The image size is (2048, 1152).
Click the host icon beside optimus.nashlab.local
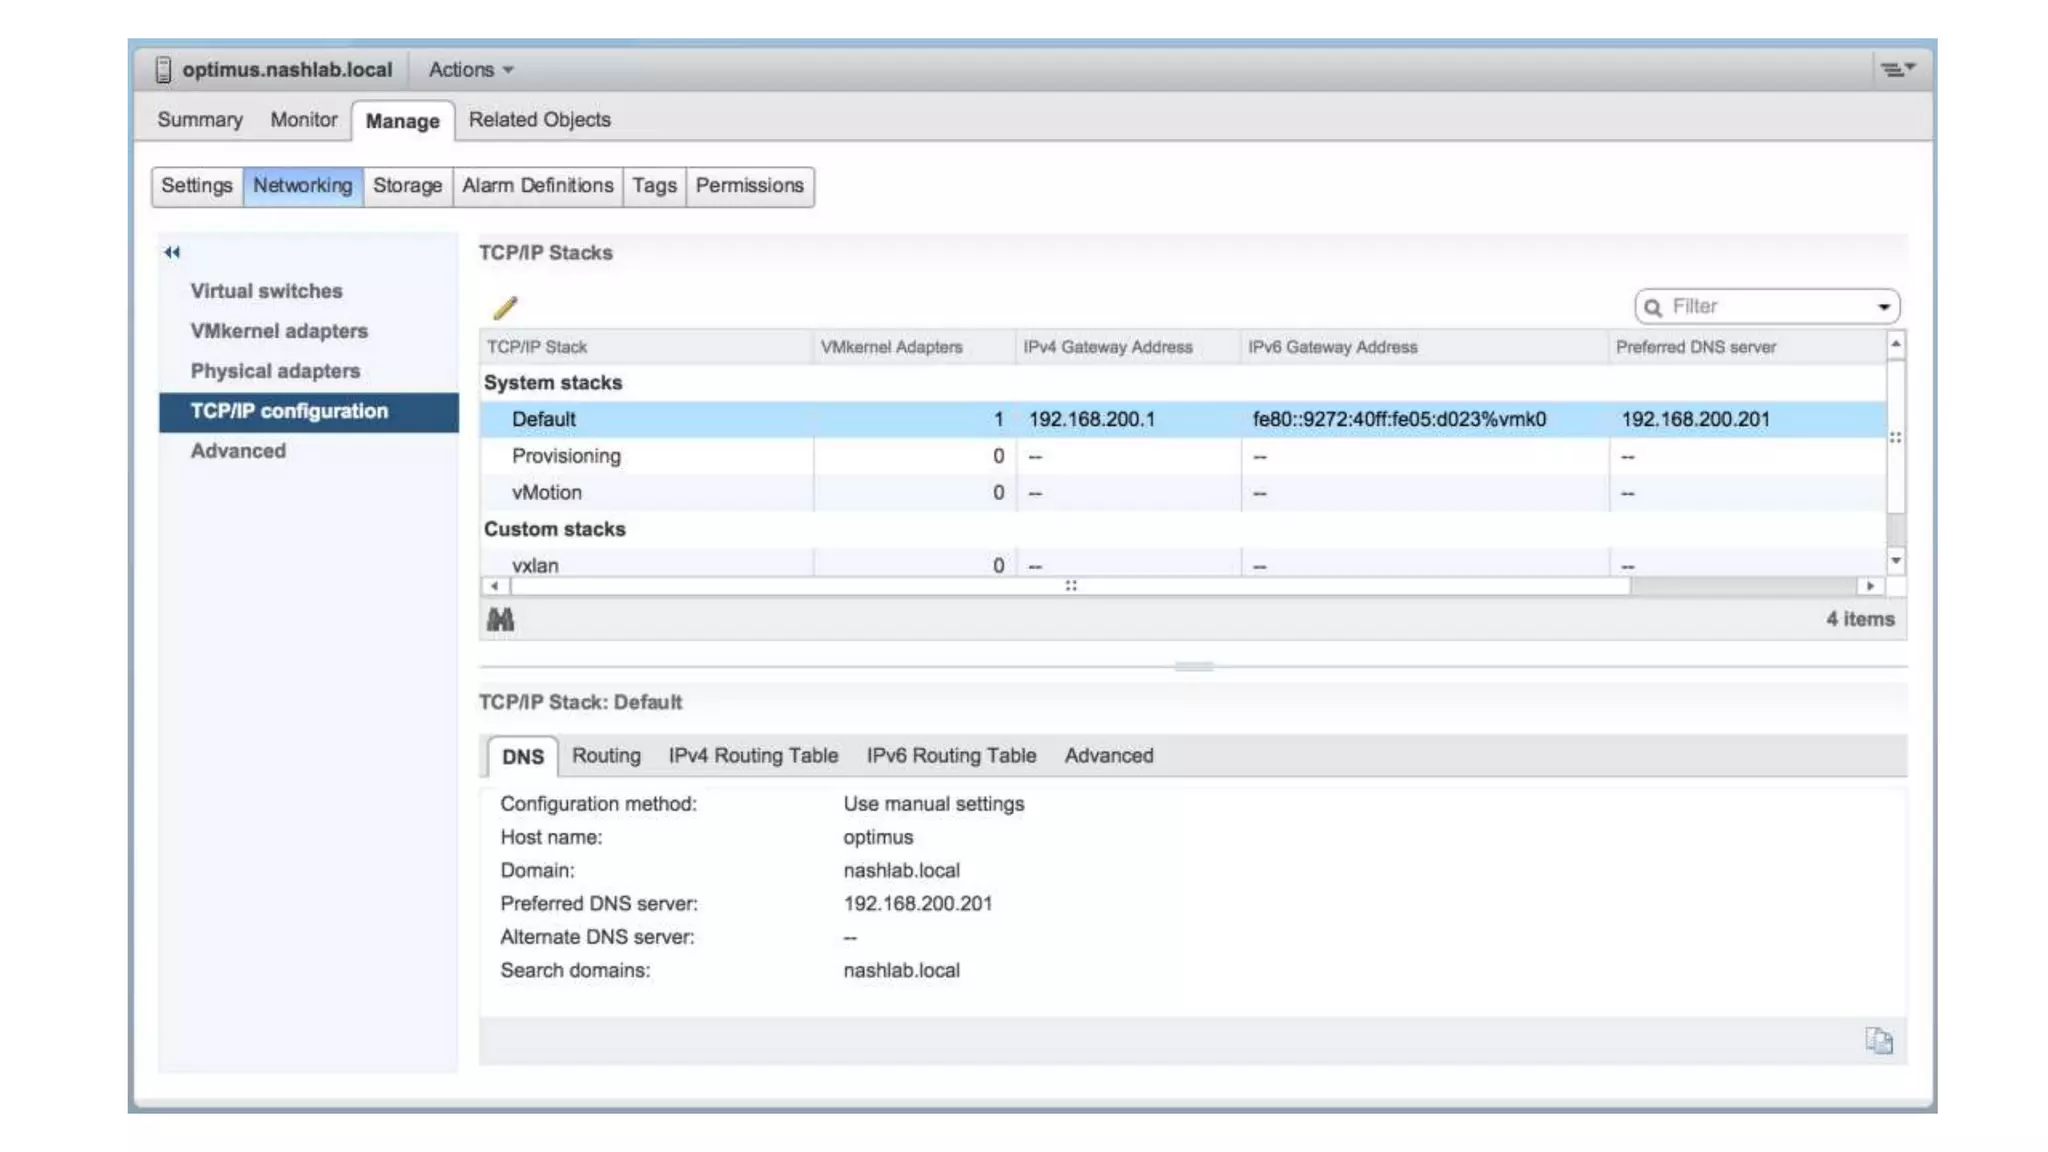click(x=163, y=70)
